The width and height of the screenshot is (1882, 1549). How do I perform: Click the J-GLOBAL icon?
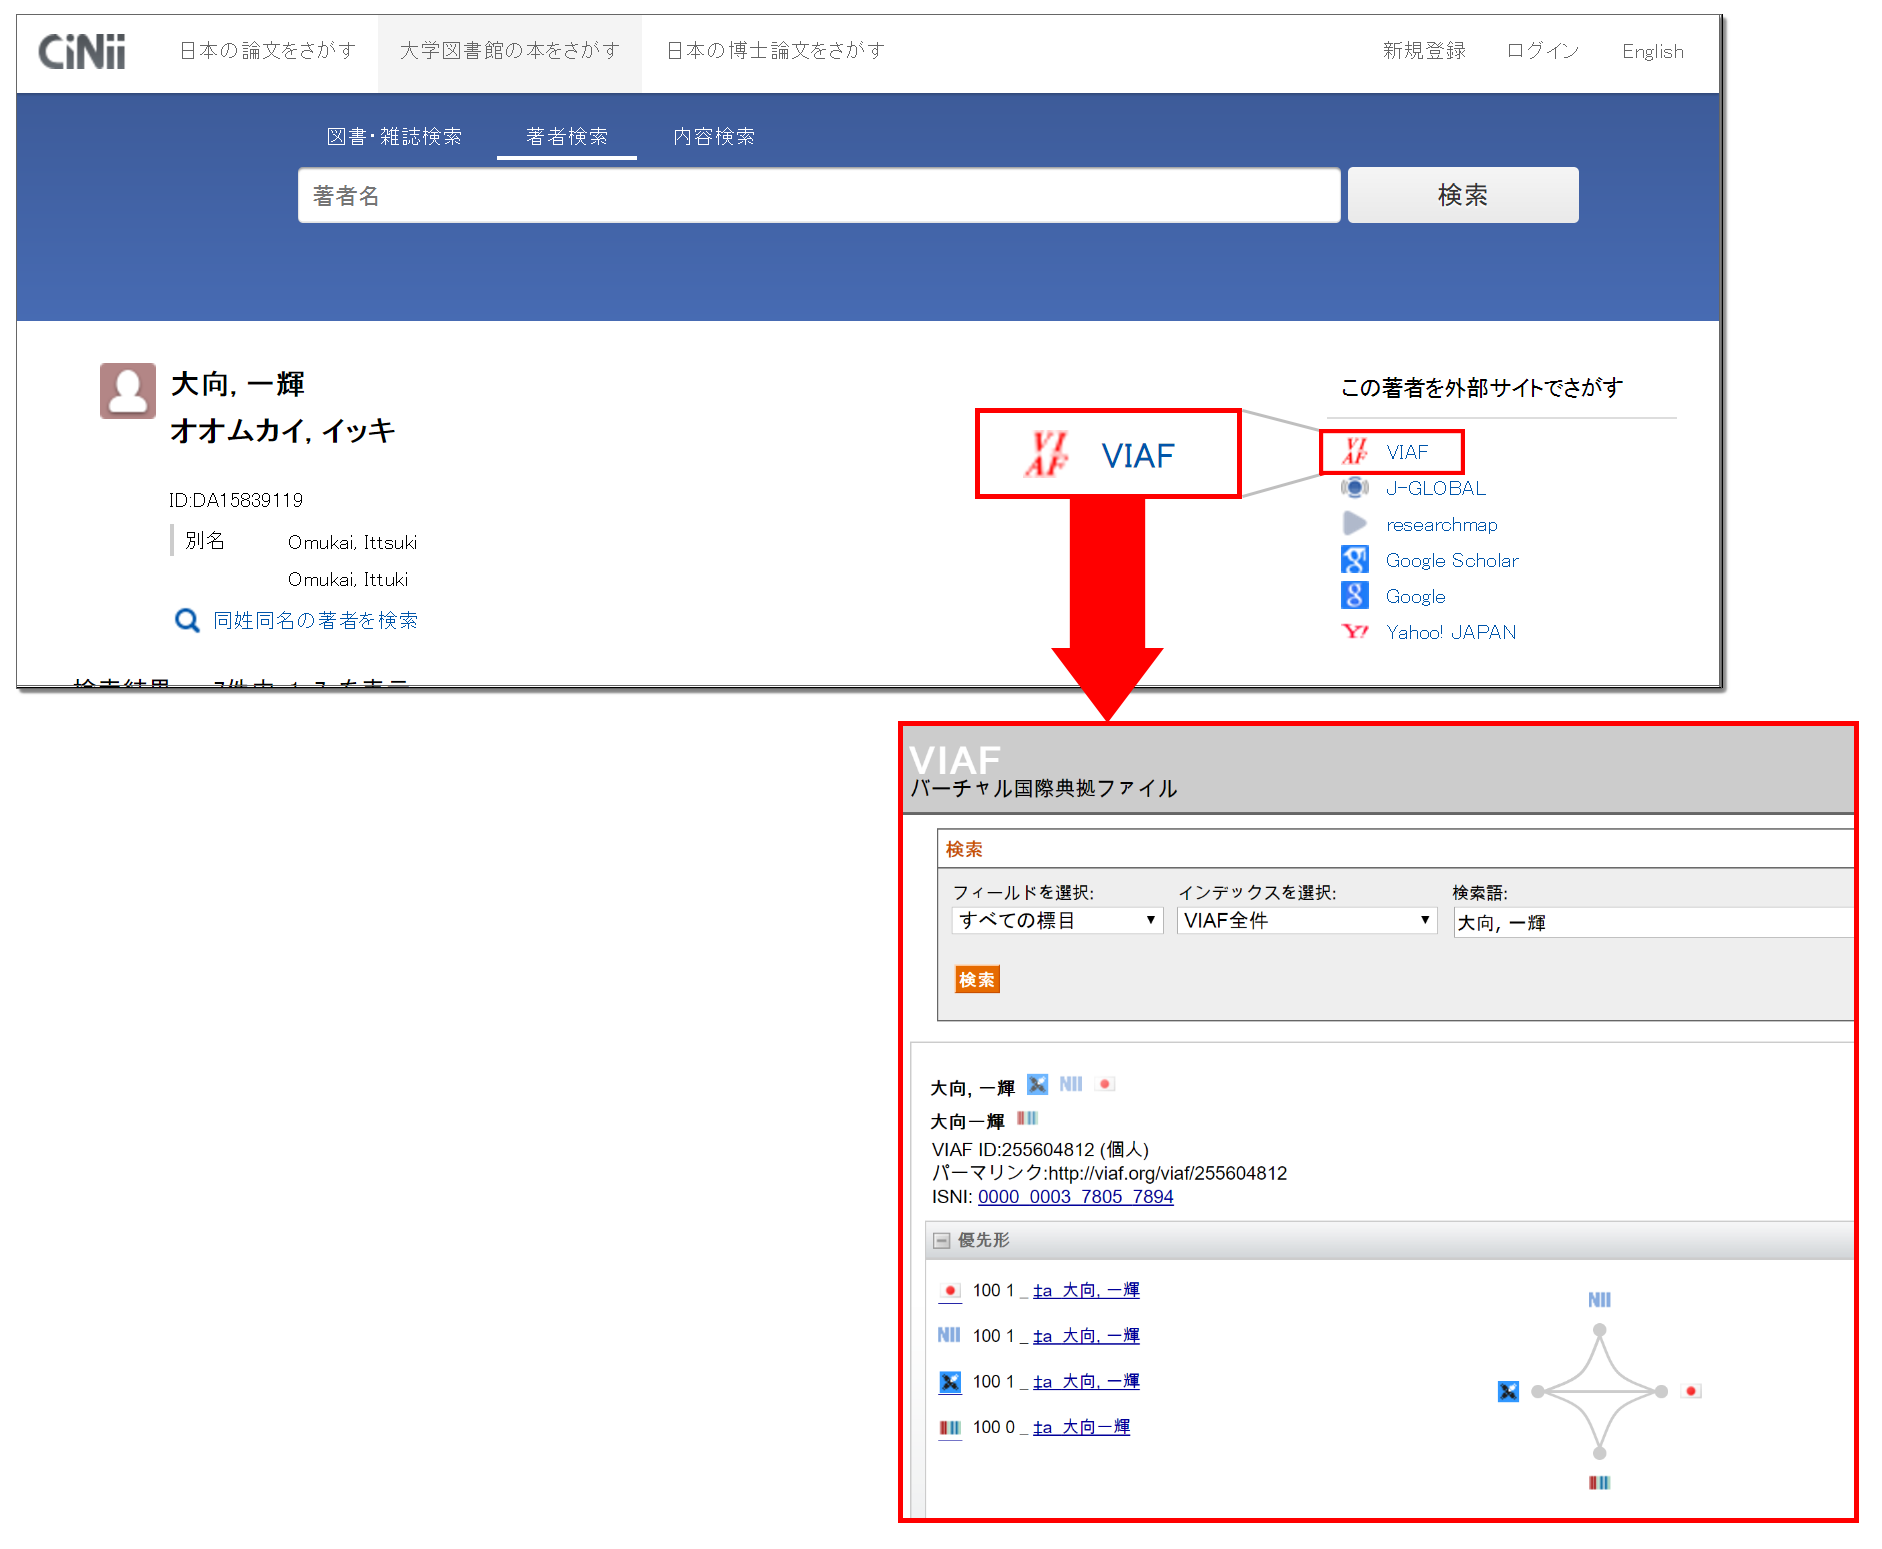pyautogui.click(x=1355, y=488)
